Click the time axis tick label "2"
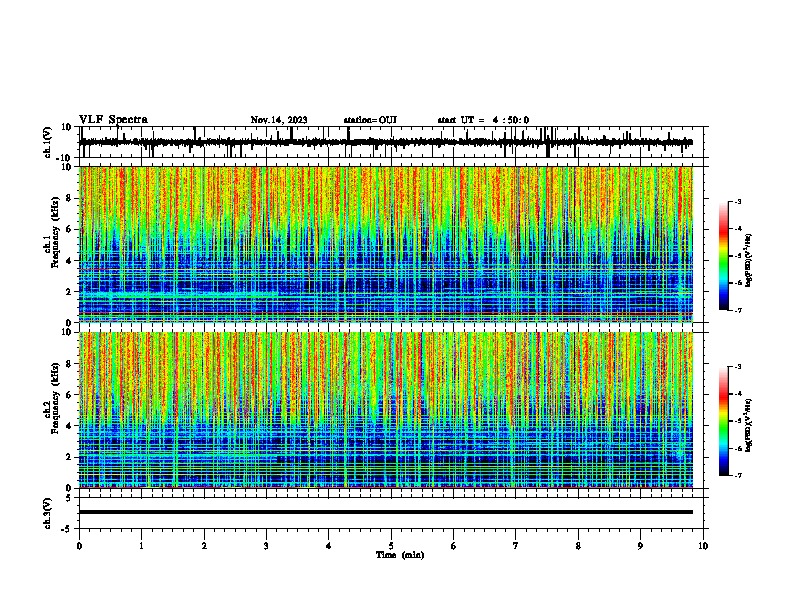 [x=204, y=546]
